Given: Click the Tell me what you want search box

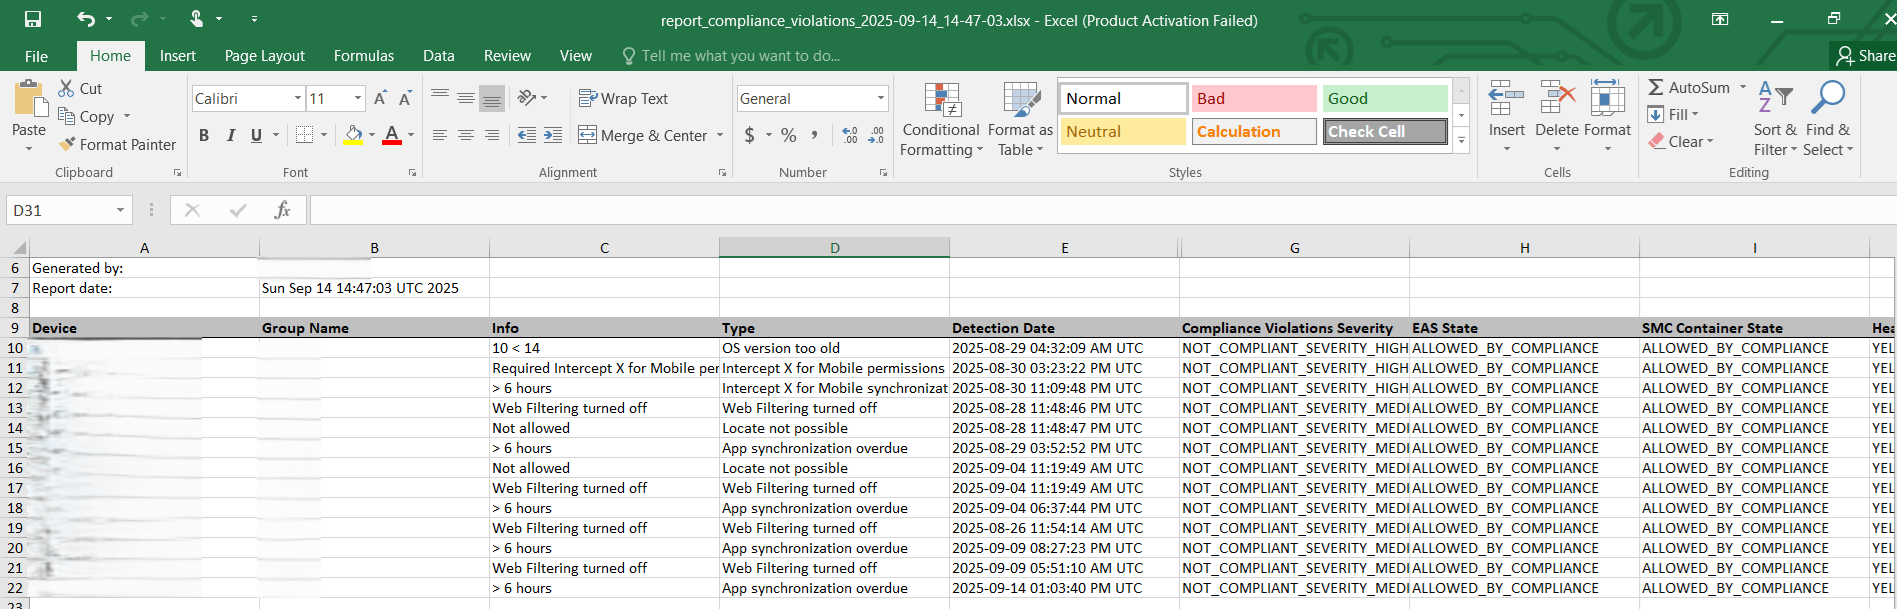Looking at the screenshot, I should pyautogui.click(x=731, y=56).
